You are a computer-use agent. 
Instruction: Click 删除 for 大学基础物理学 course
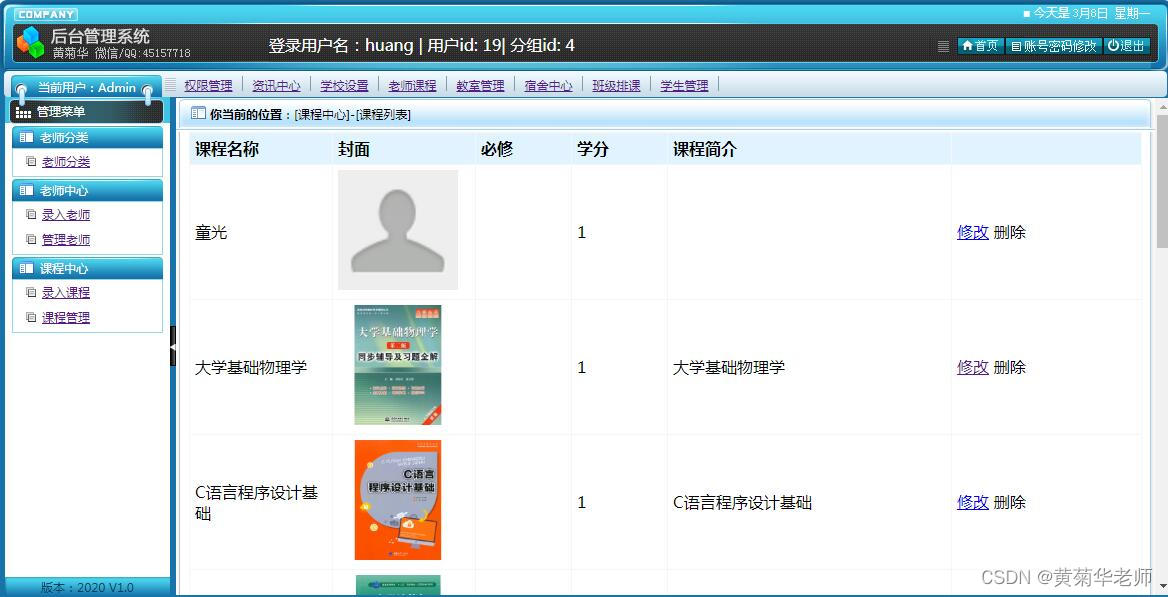1009,367
